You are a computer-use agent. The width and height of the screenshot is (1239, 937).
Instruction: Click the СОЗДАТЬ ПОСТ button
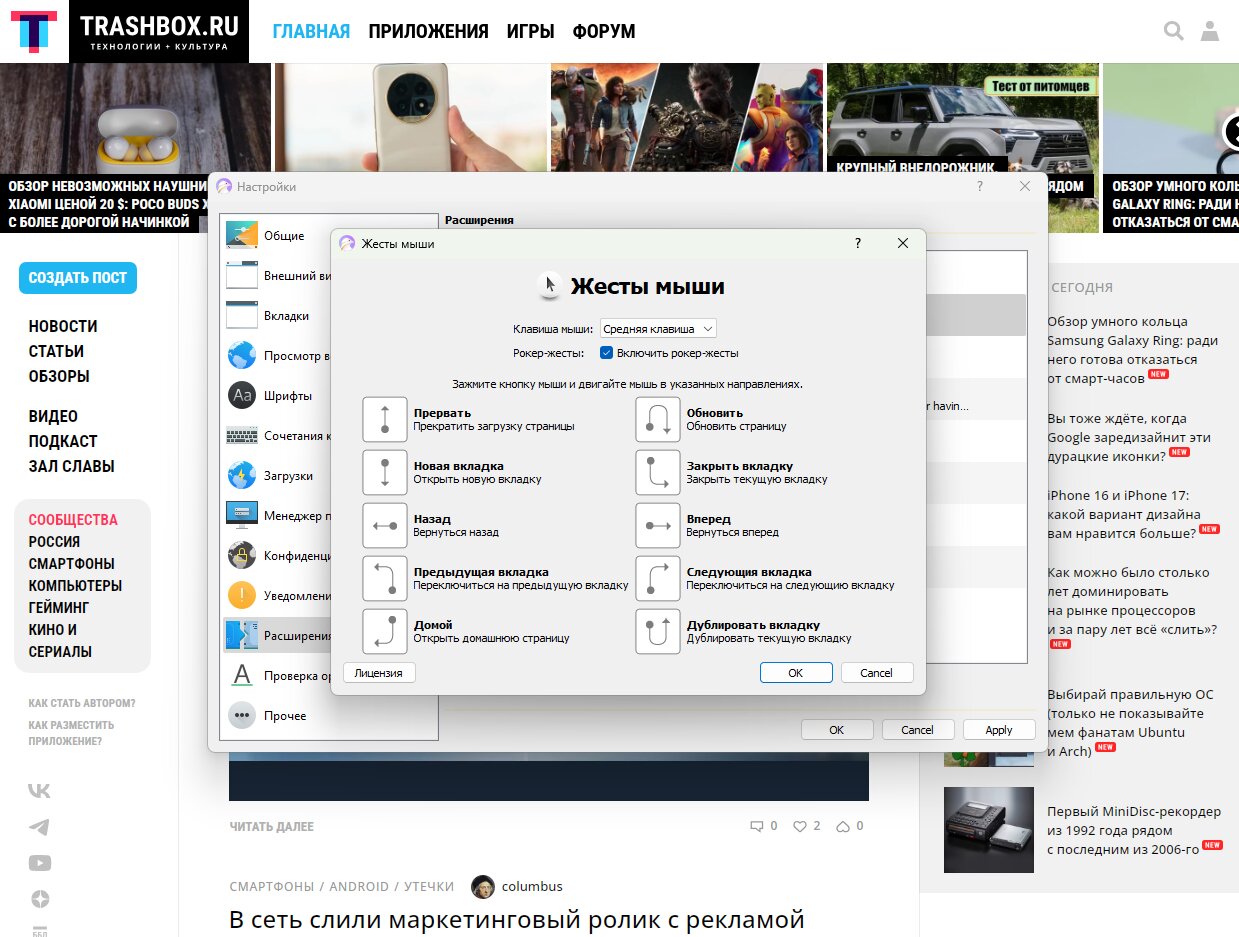(x=78, y=278)
